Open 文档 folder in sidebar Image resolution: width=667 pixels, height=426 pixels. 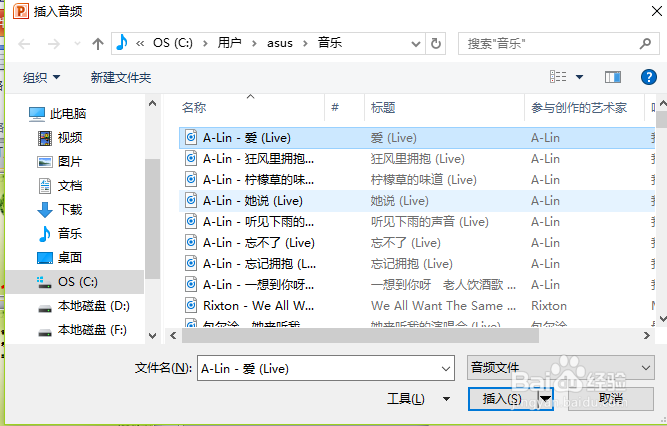[60, 186]
